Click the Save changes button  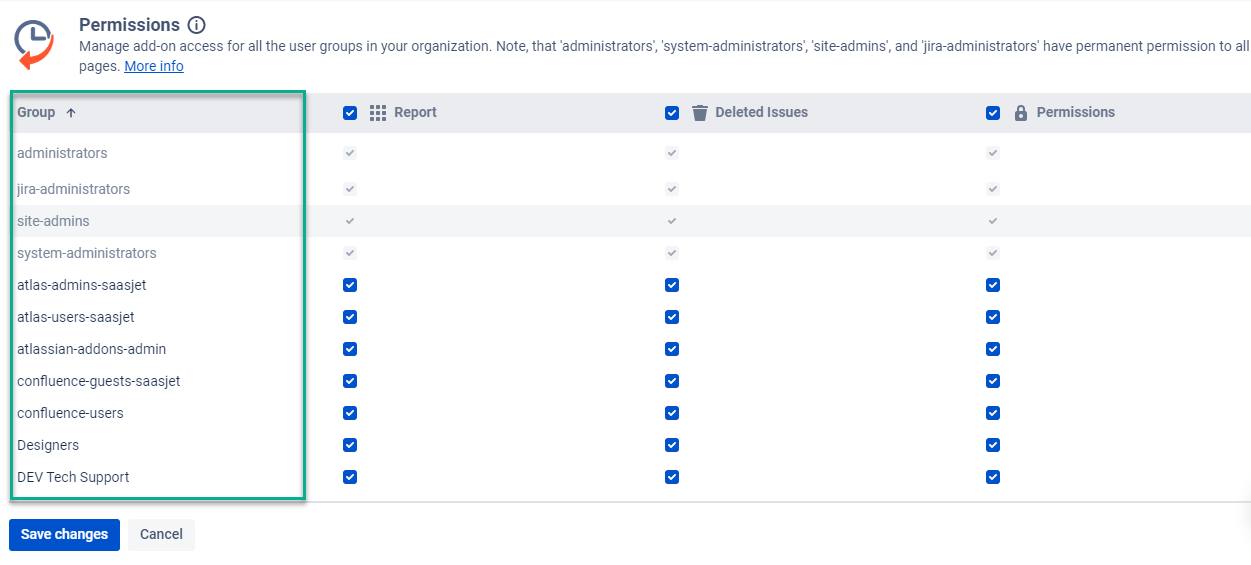pos(64,535)
